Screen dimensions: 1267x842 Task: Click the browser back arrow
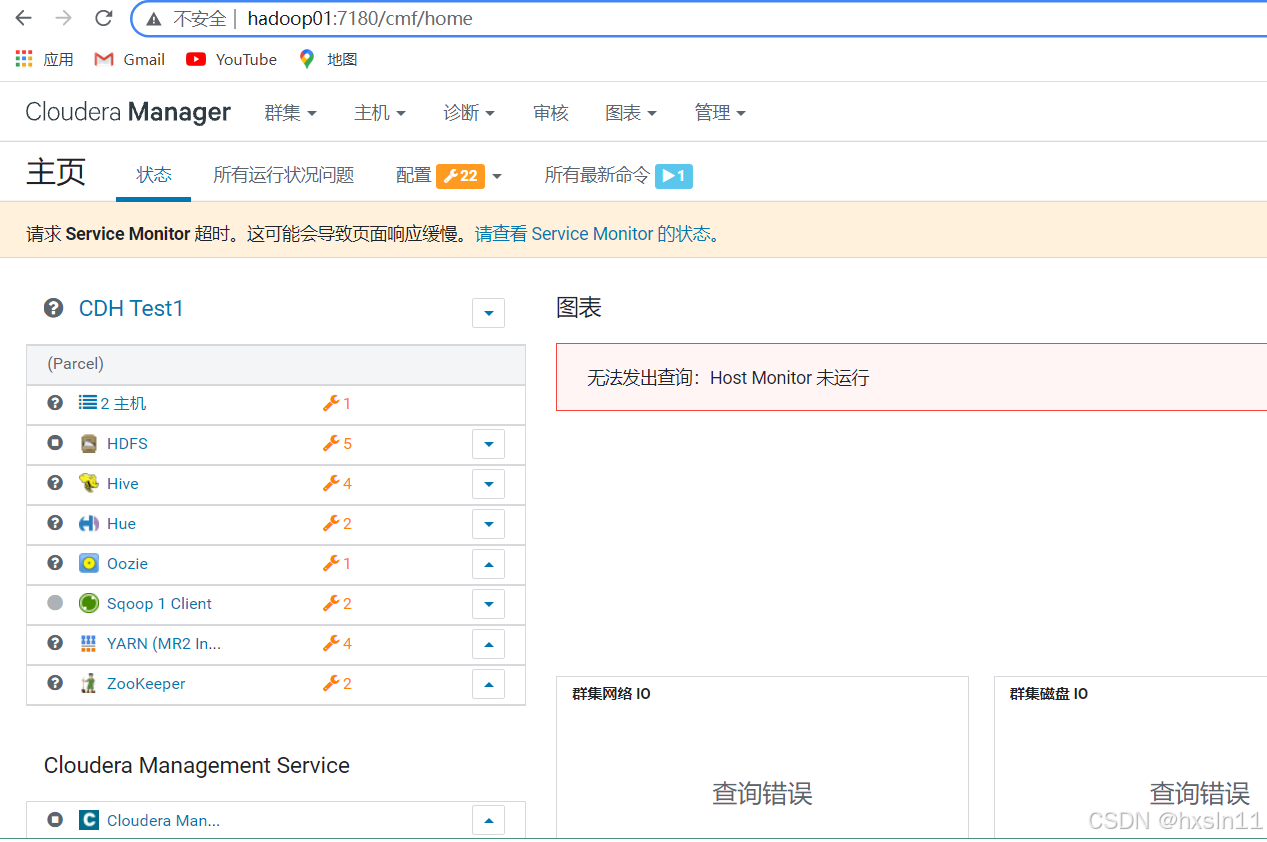click(x=23, y=18)
